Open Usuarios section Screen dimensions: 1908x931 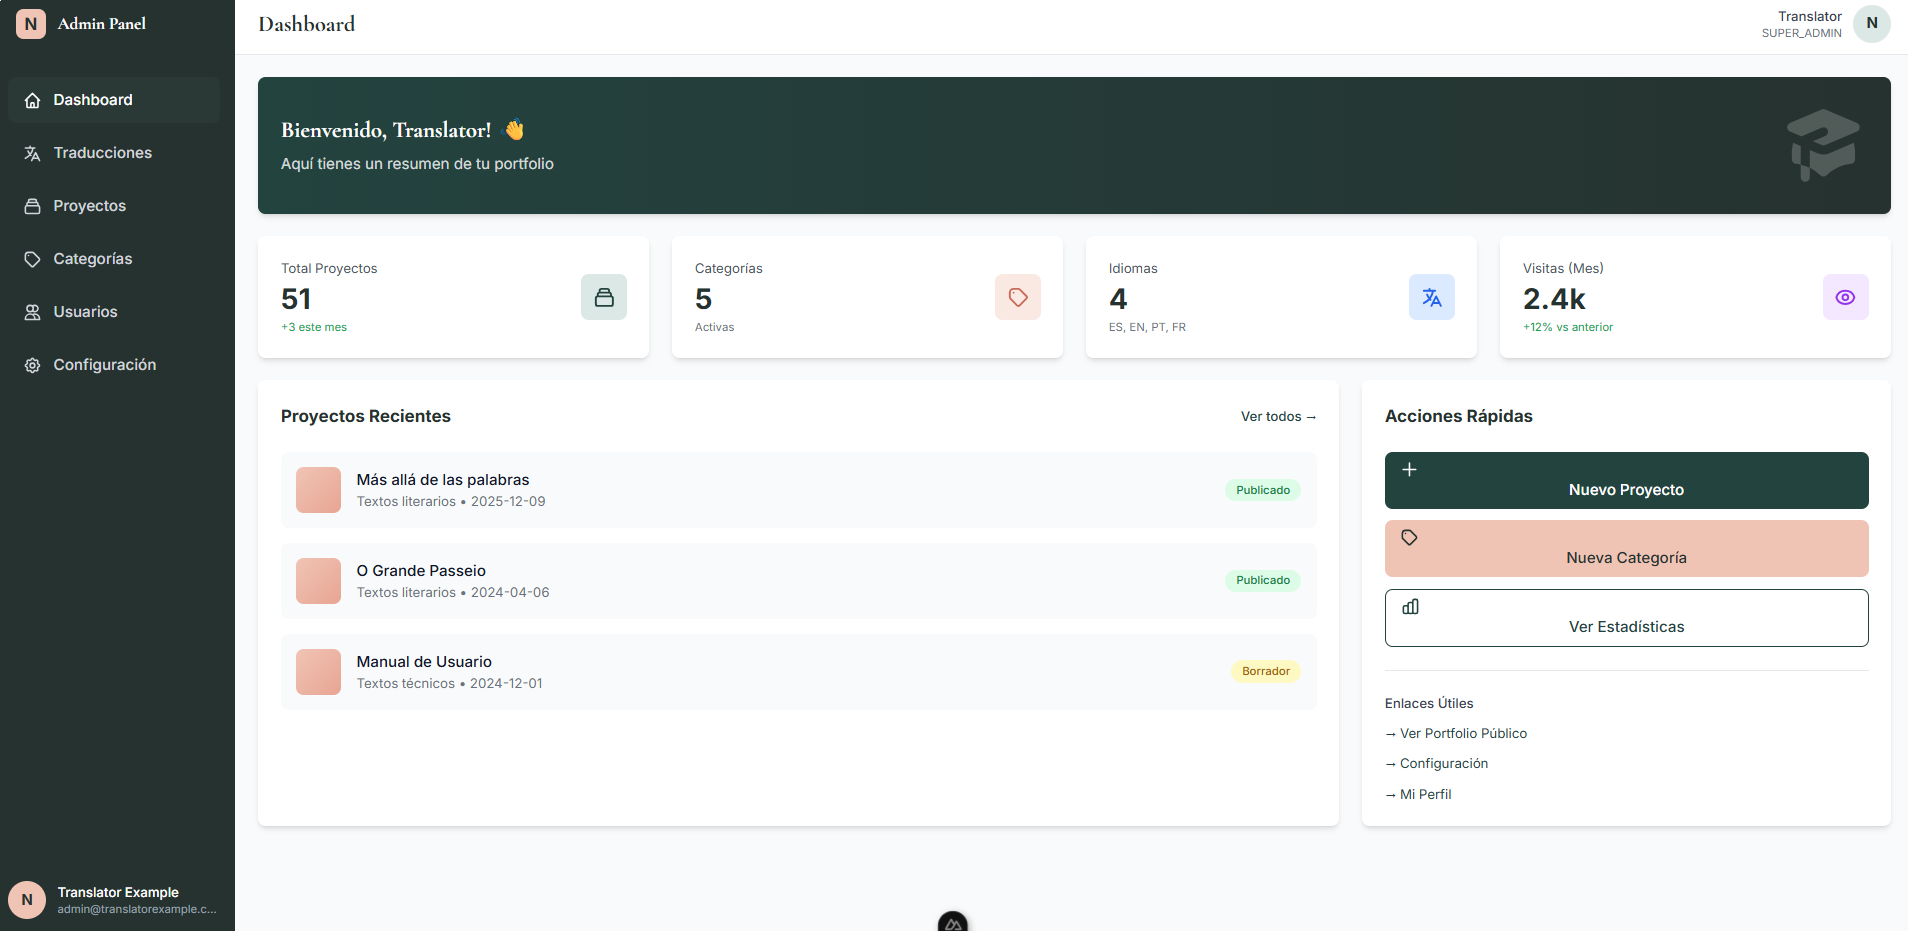(x=114, y=312)
